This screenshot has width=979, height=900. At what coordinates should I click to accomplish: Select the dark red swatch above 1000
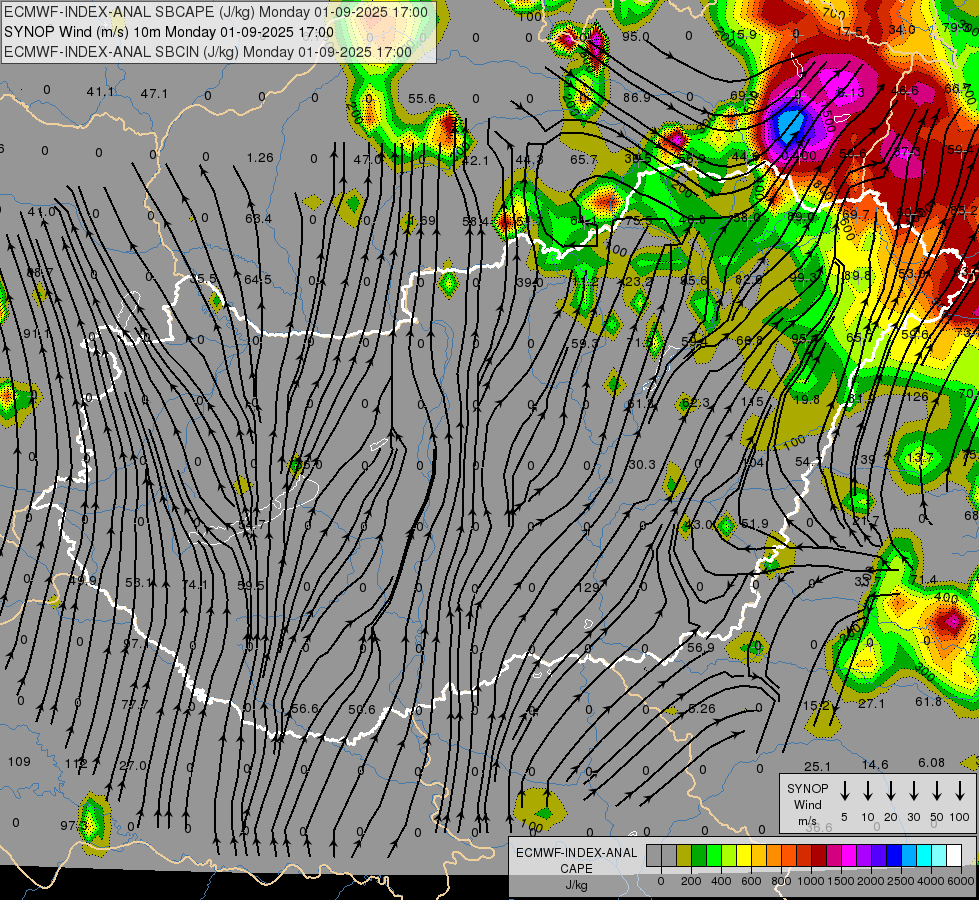[819, 855]
